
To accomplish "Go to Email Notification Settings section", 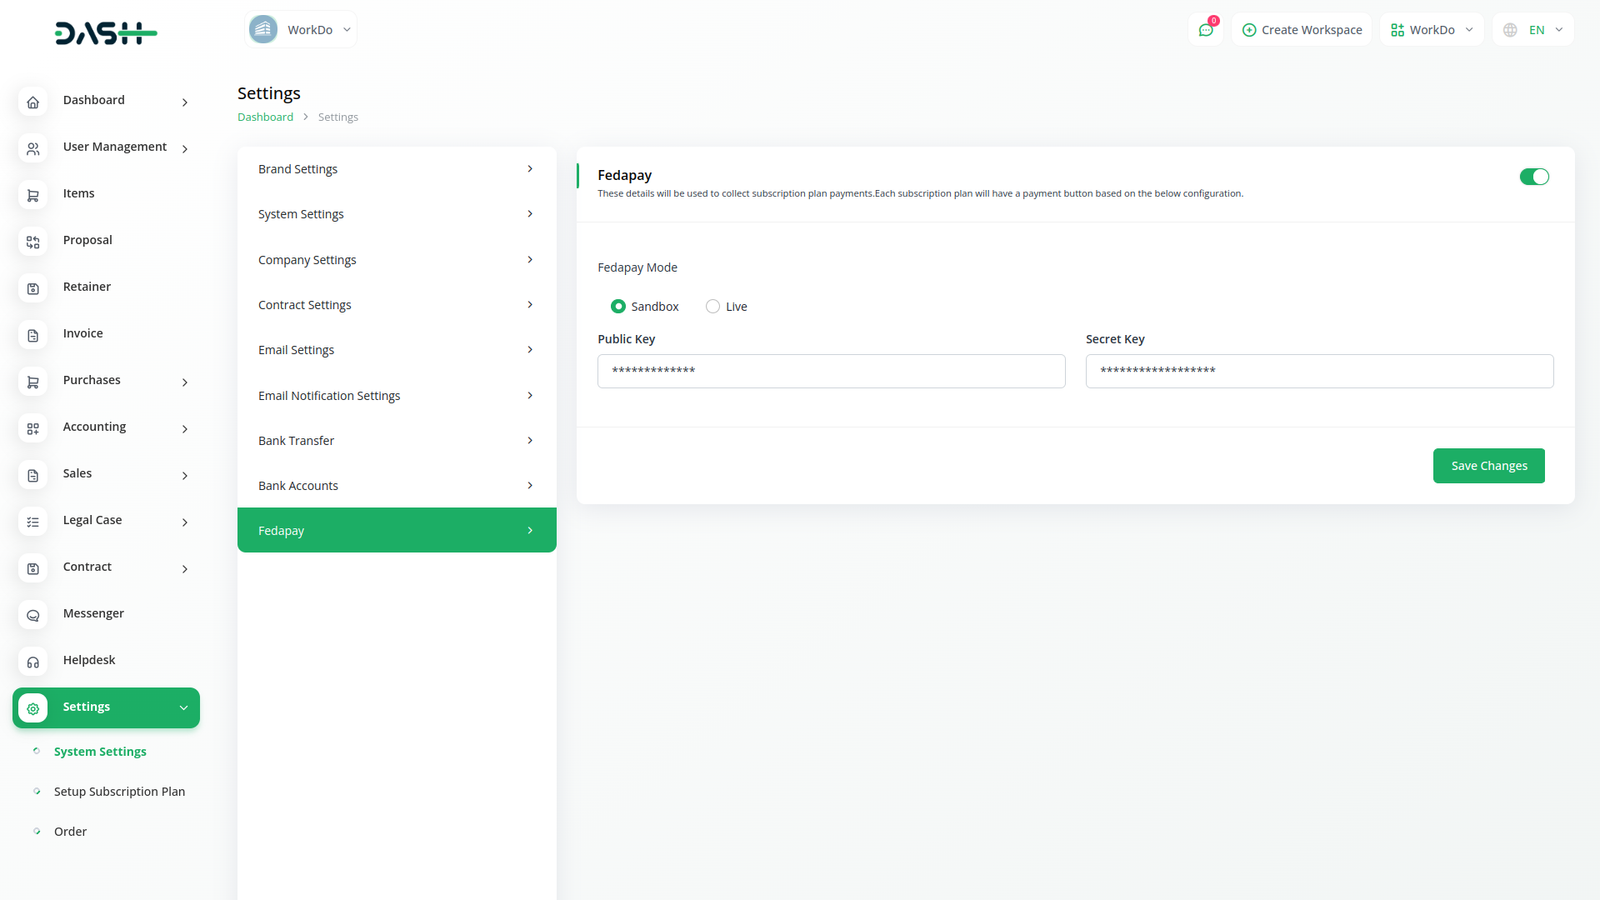I will coord(396,396).
